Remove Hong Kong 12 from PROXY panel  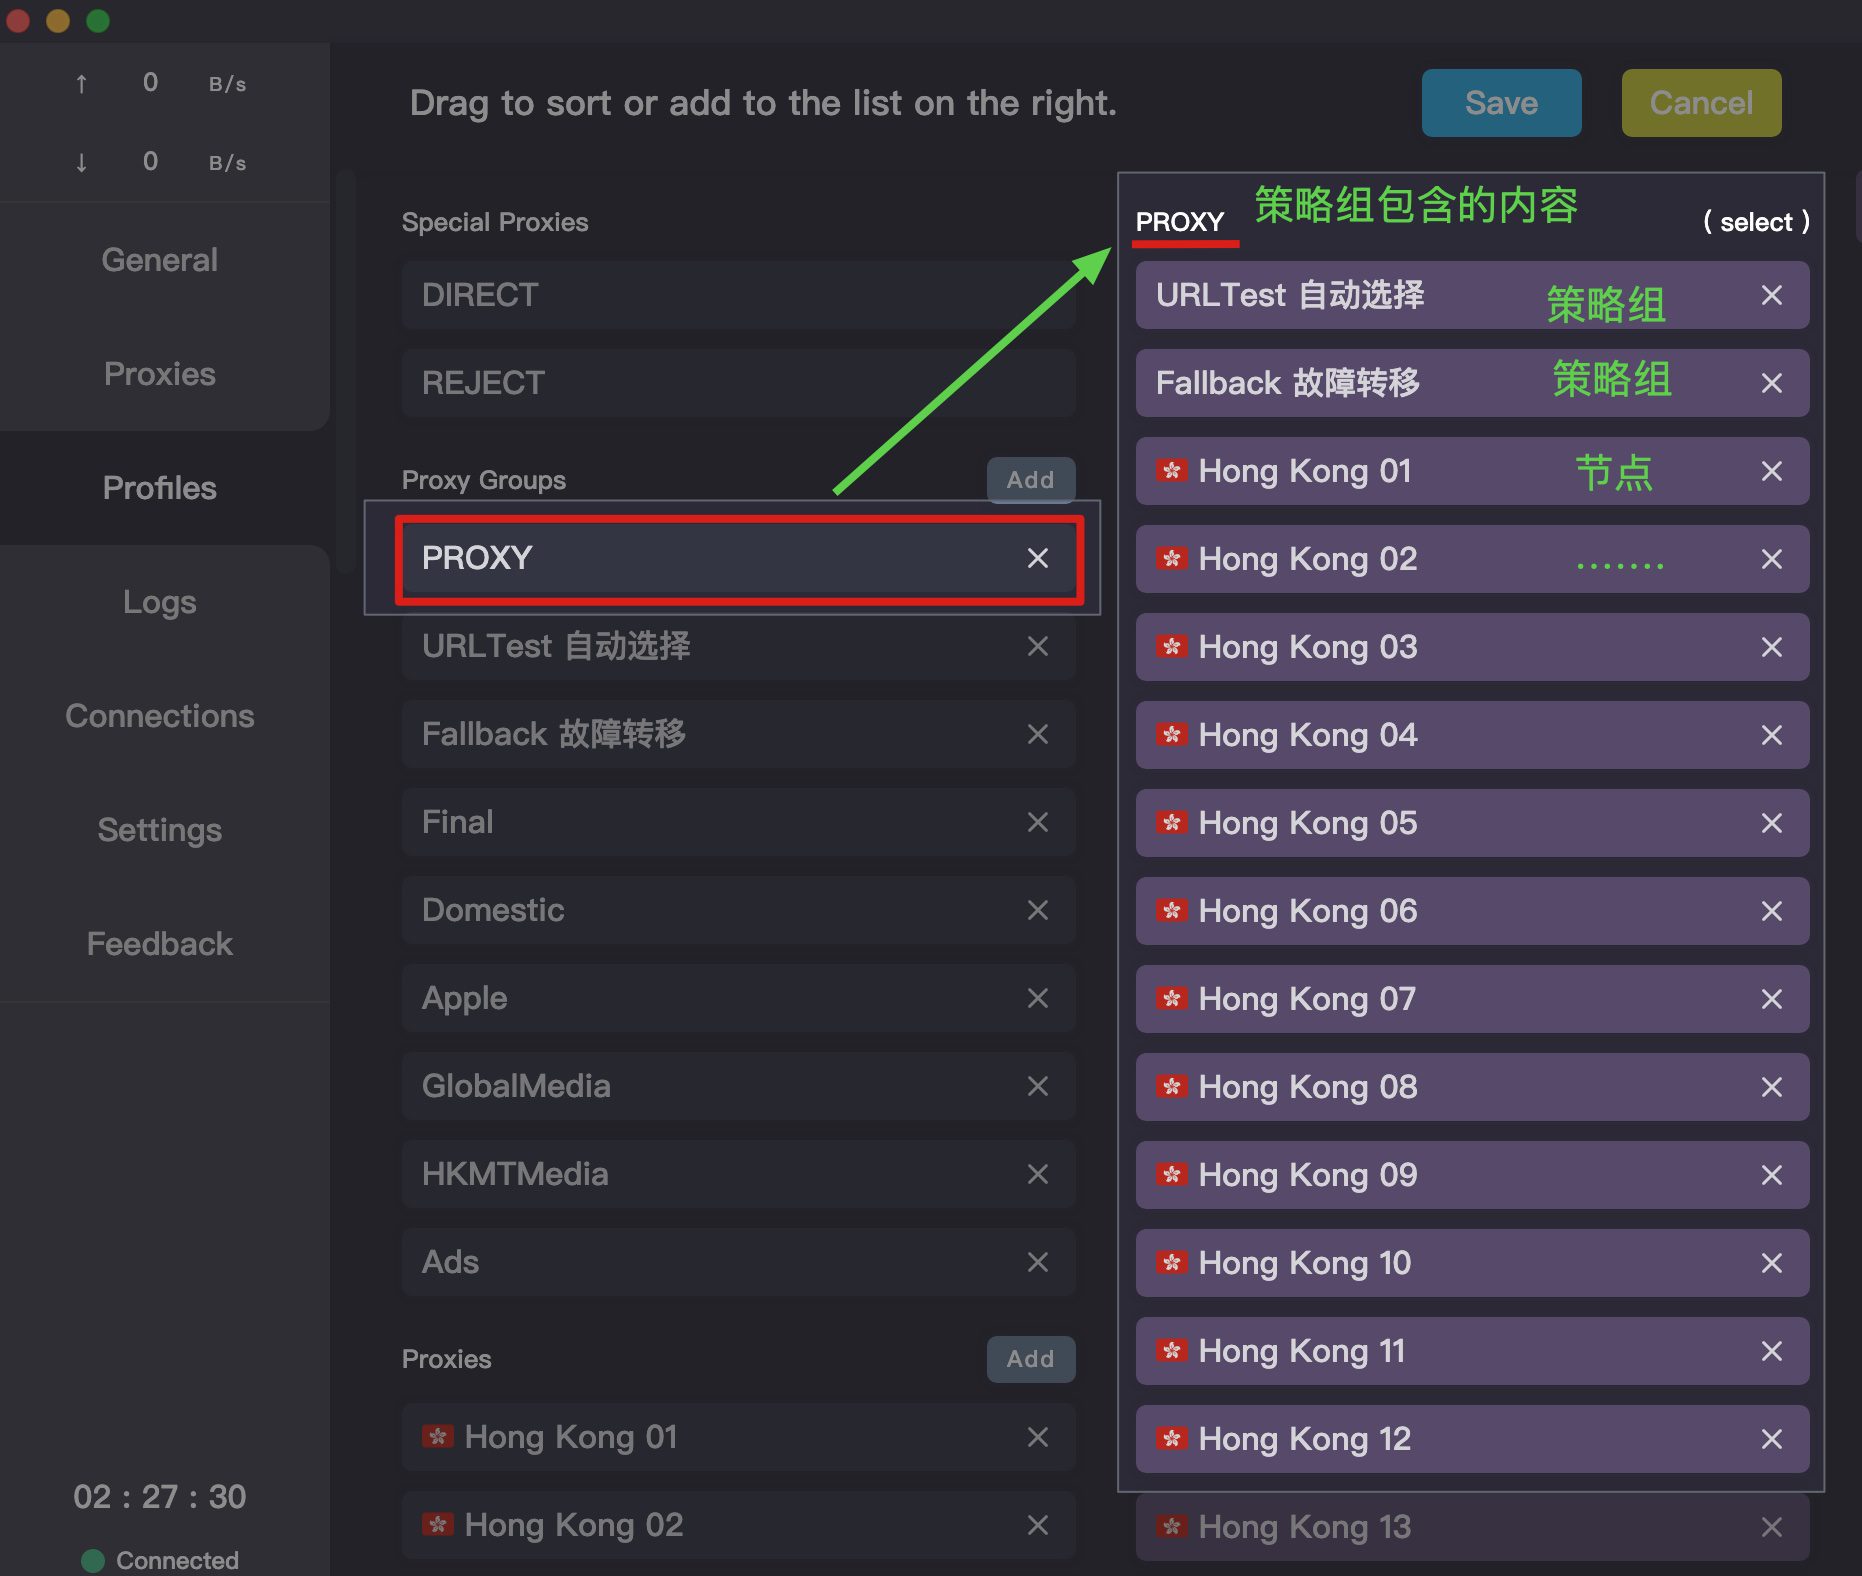coord(1771,1439)
